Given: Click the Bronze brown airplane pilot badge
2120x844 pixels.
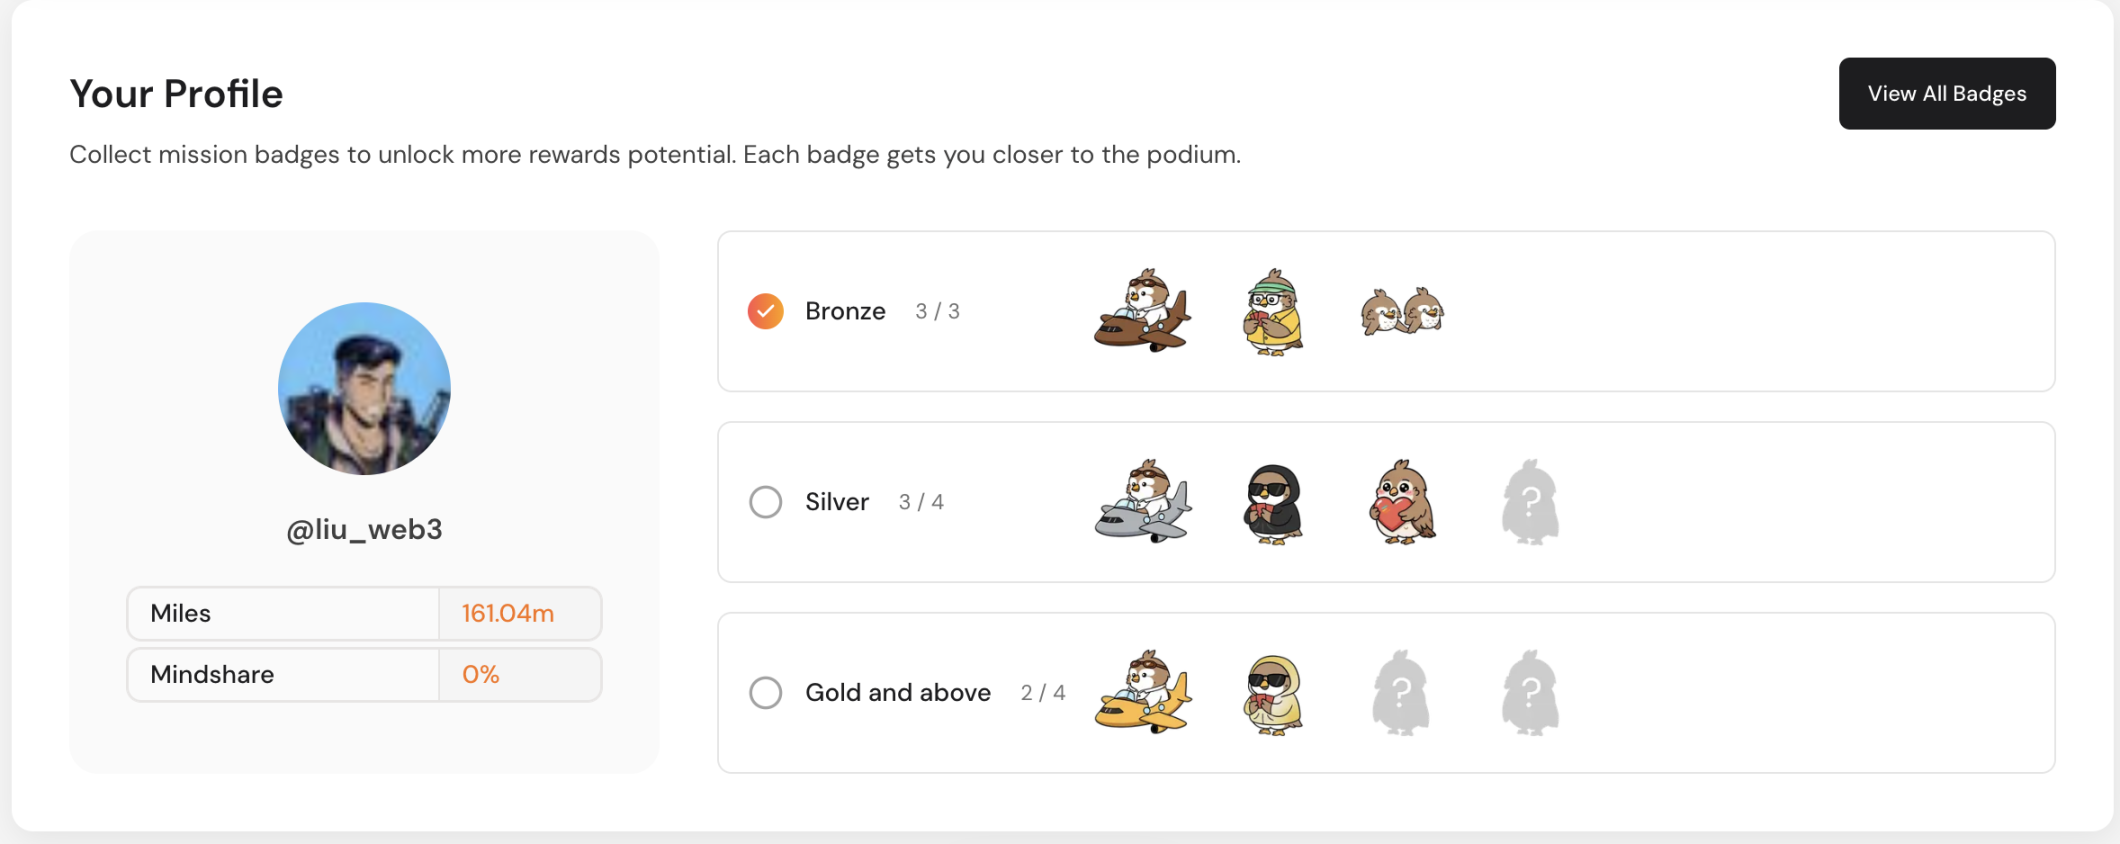Looking at the screenshot, I should pos(1142,311).
